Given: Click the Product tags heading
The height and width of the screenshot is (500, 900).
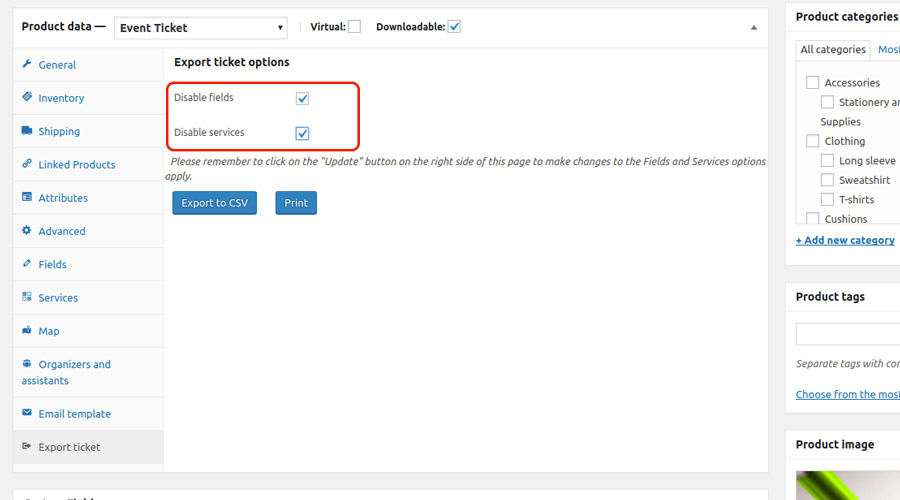Looking at the screenshot, I should click(830, 297).
